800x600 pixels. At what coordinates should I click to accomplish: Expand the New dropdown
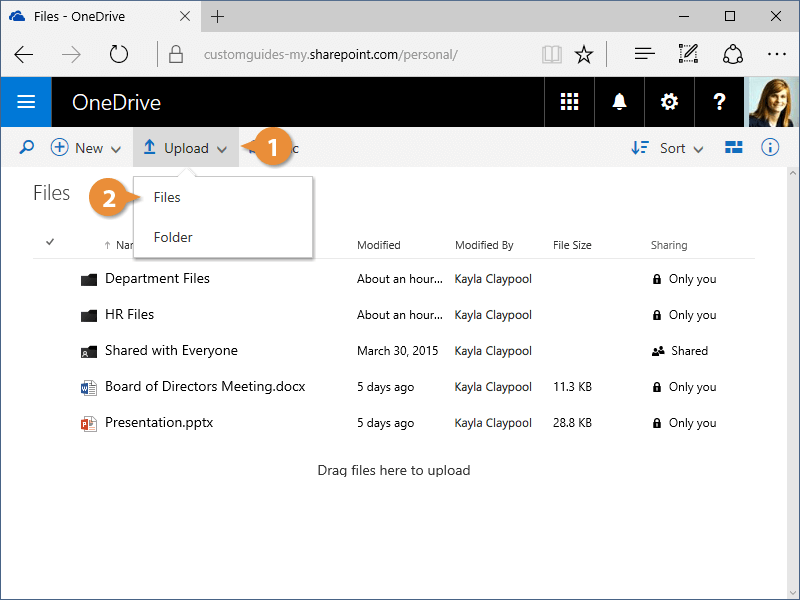86,148
